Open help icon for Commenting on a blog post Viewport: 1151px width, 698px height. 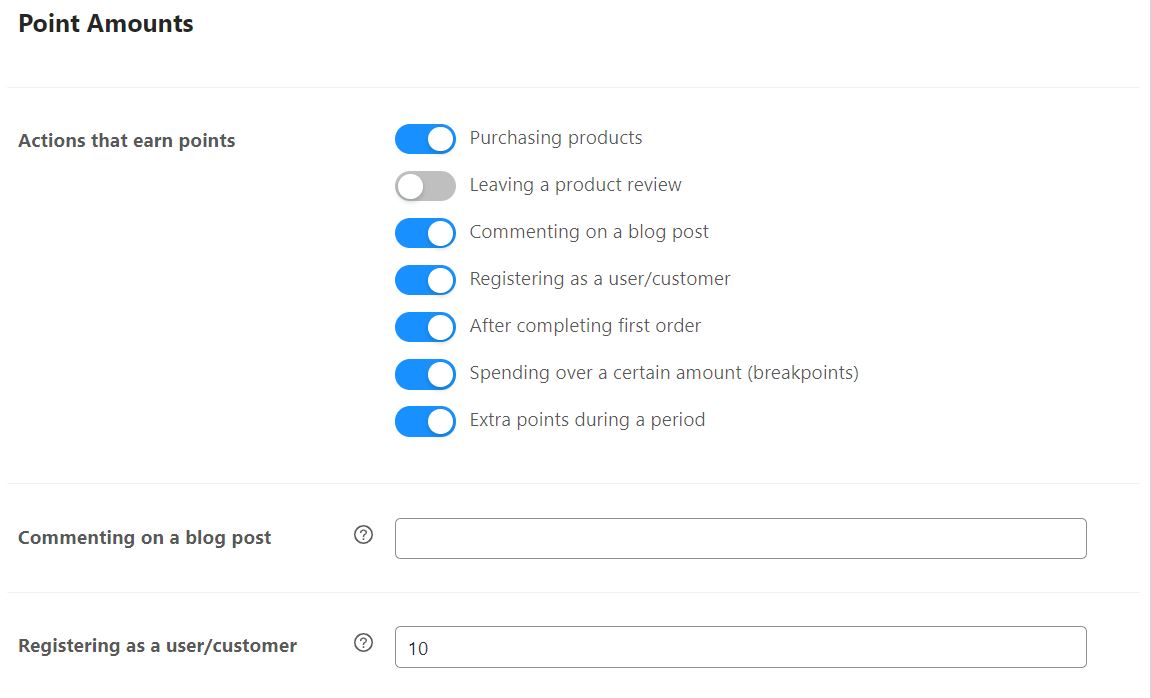coord(364,535)
